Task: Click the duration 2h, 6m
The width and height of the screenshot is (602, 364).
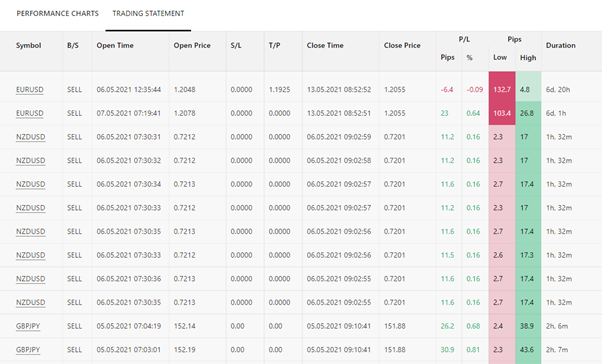Action: click(557, 326)
